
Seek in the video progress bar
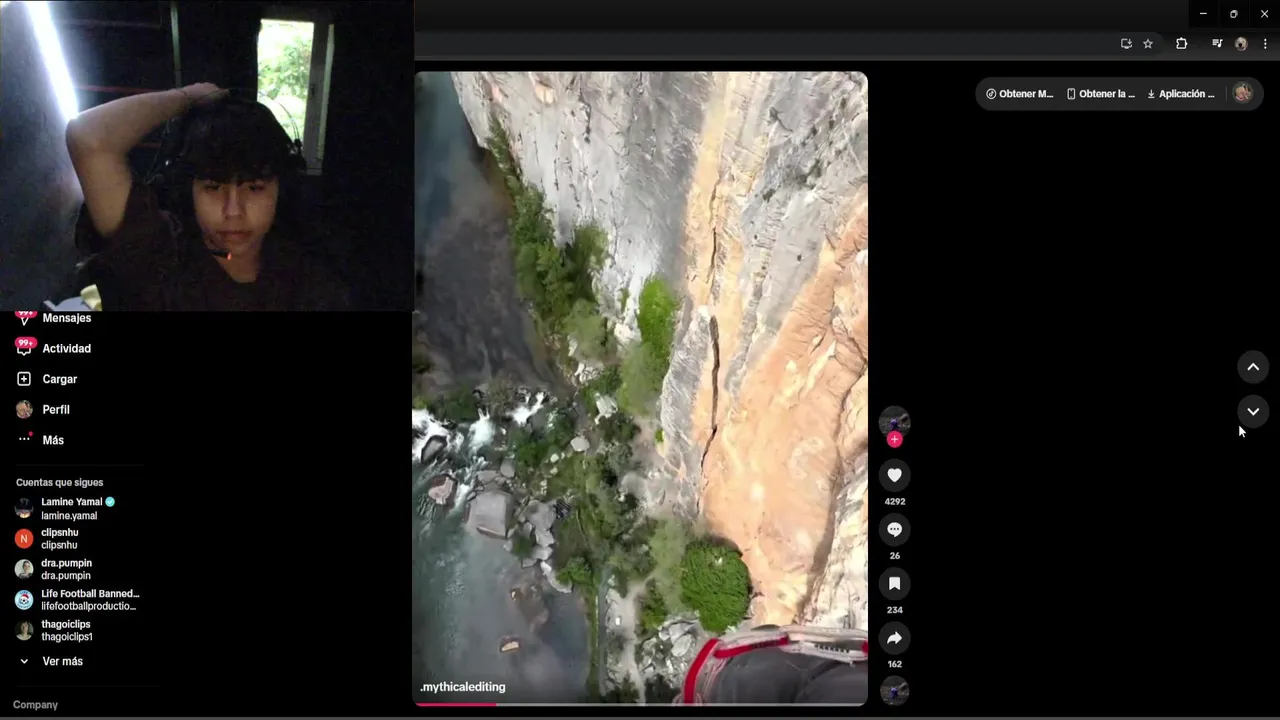pyautogui.click(x=640, y=704)
